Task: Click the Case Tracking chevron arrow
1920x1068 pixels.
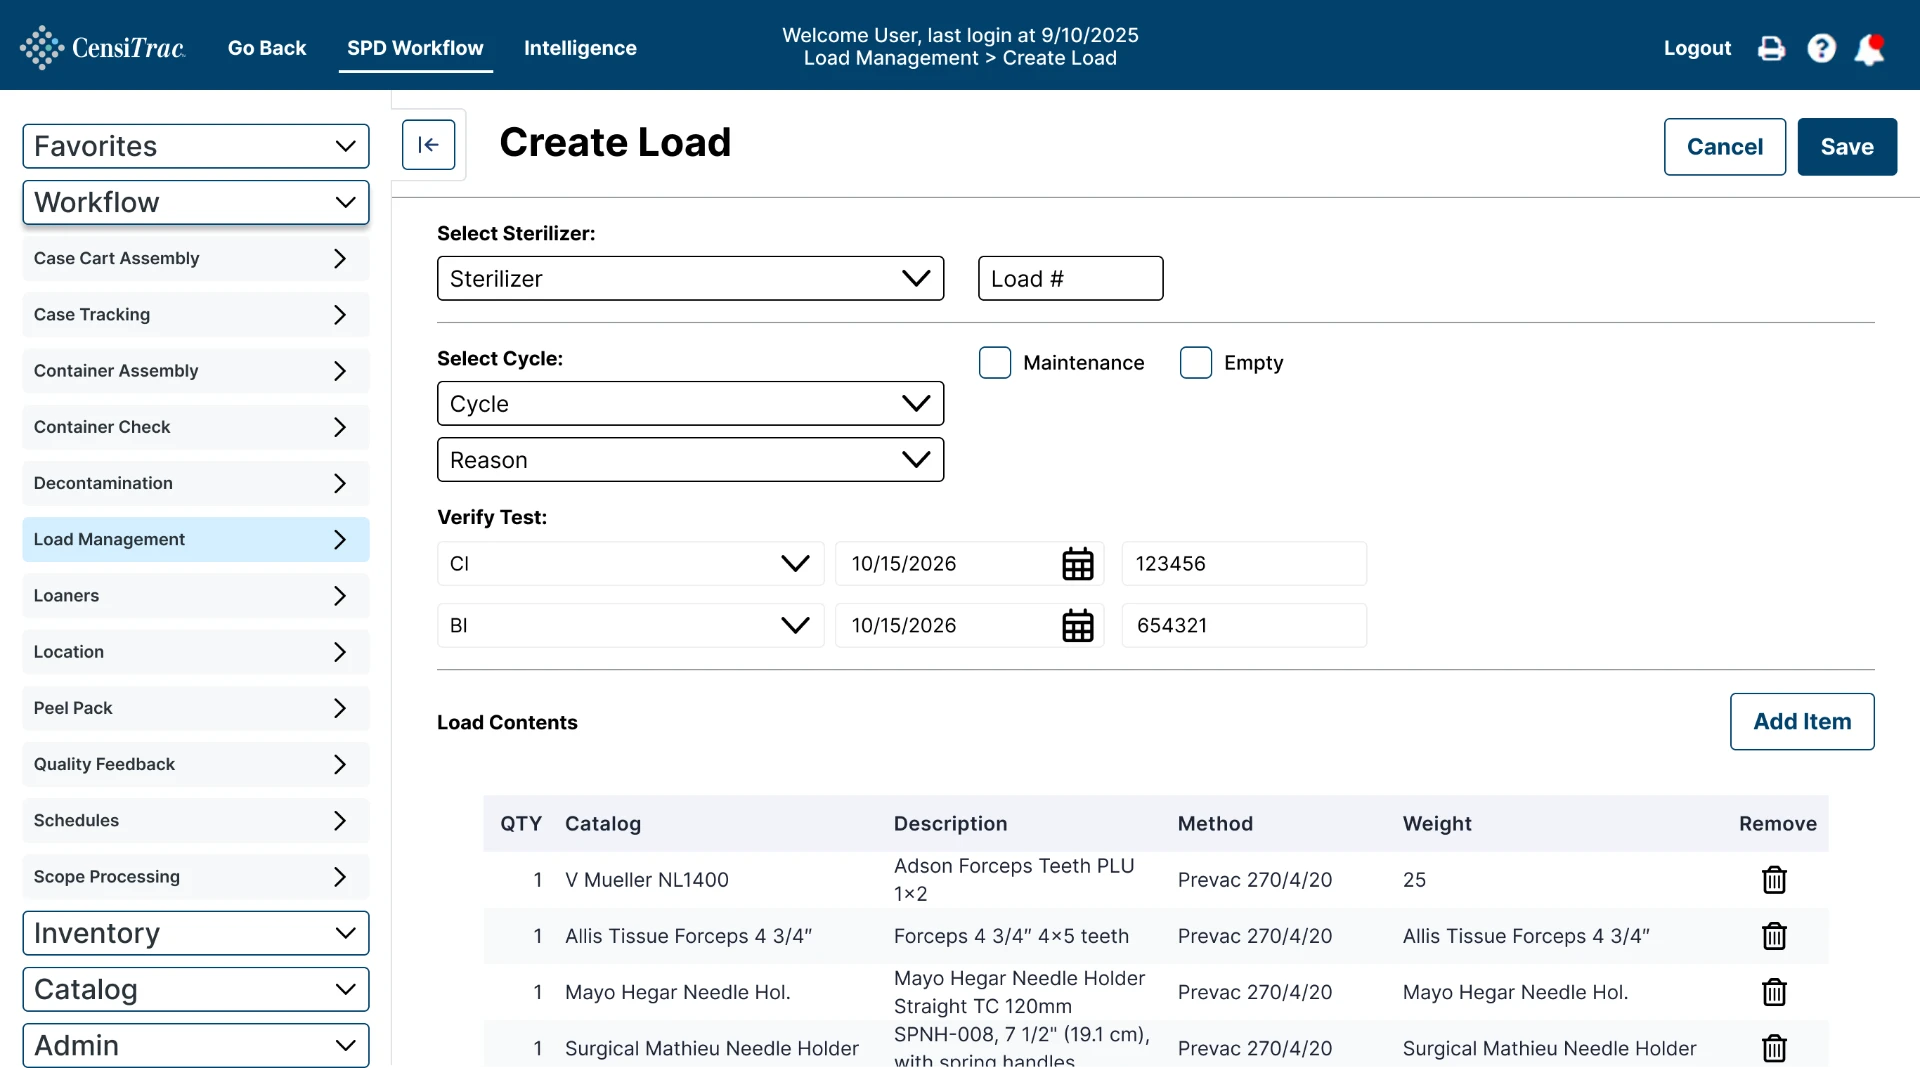Action: tap(340, 315)
